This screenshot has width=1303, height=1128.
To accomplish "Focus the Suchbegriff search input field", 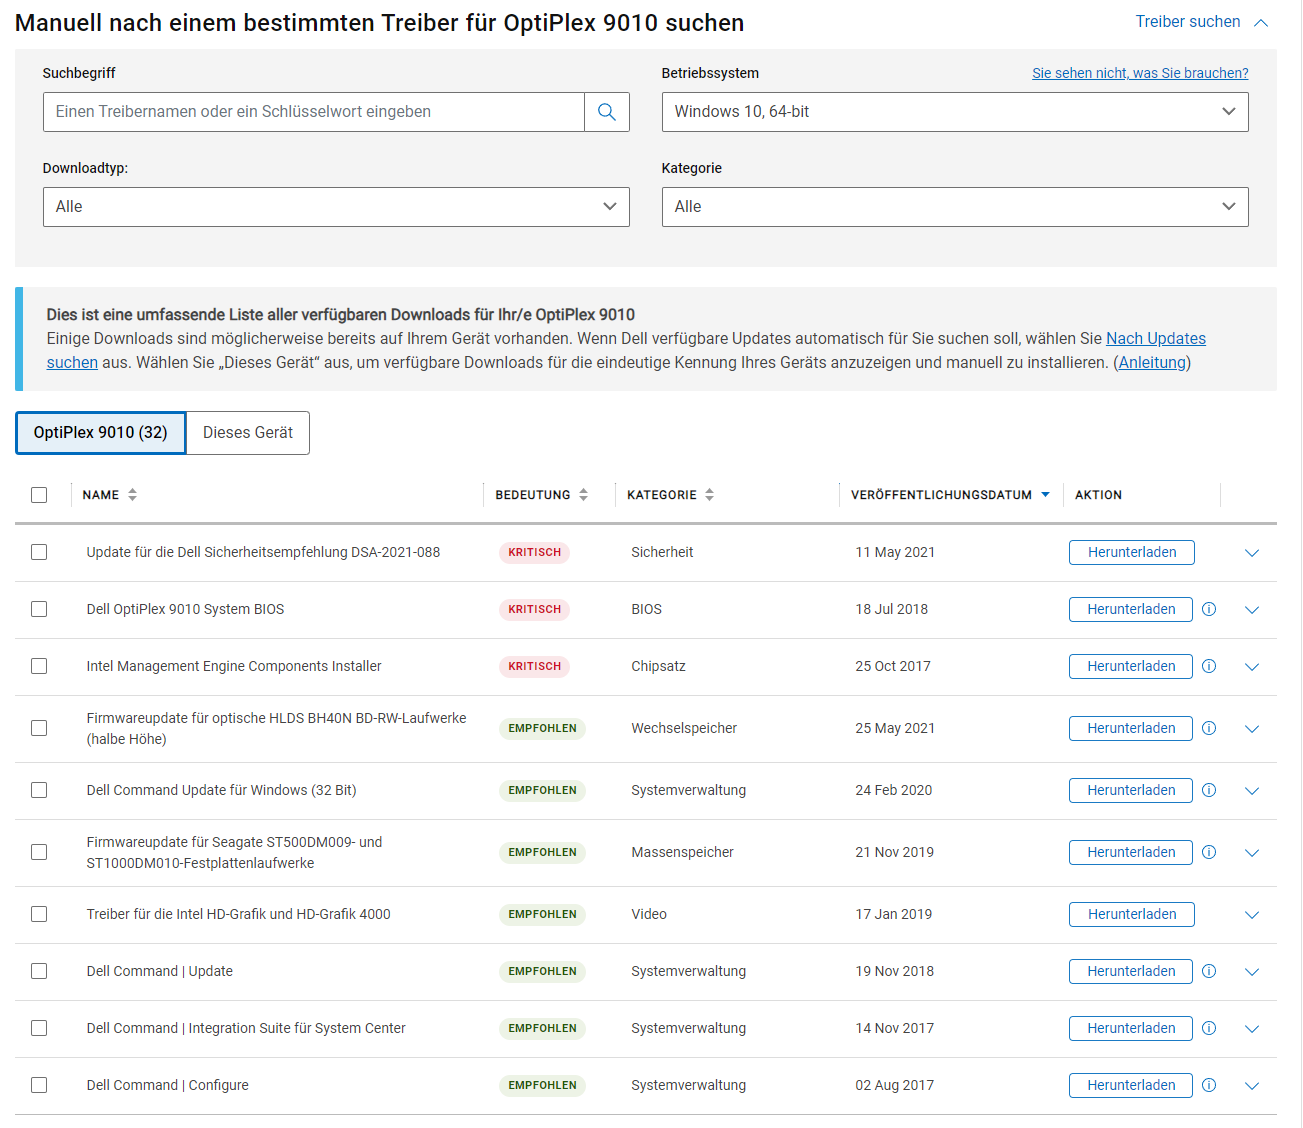I will pos(314,112).
